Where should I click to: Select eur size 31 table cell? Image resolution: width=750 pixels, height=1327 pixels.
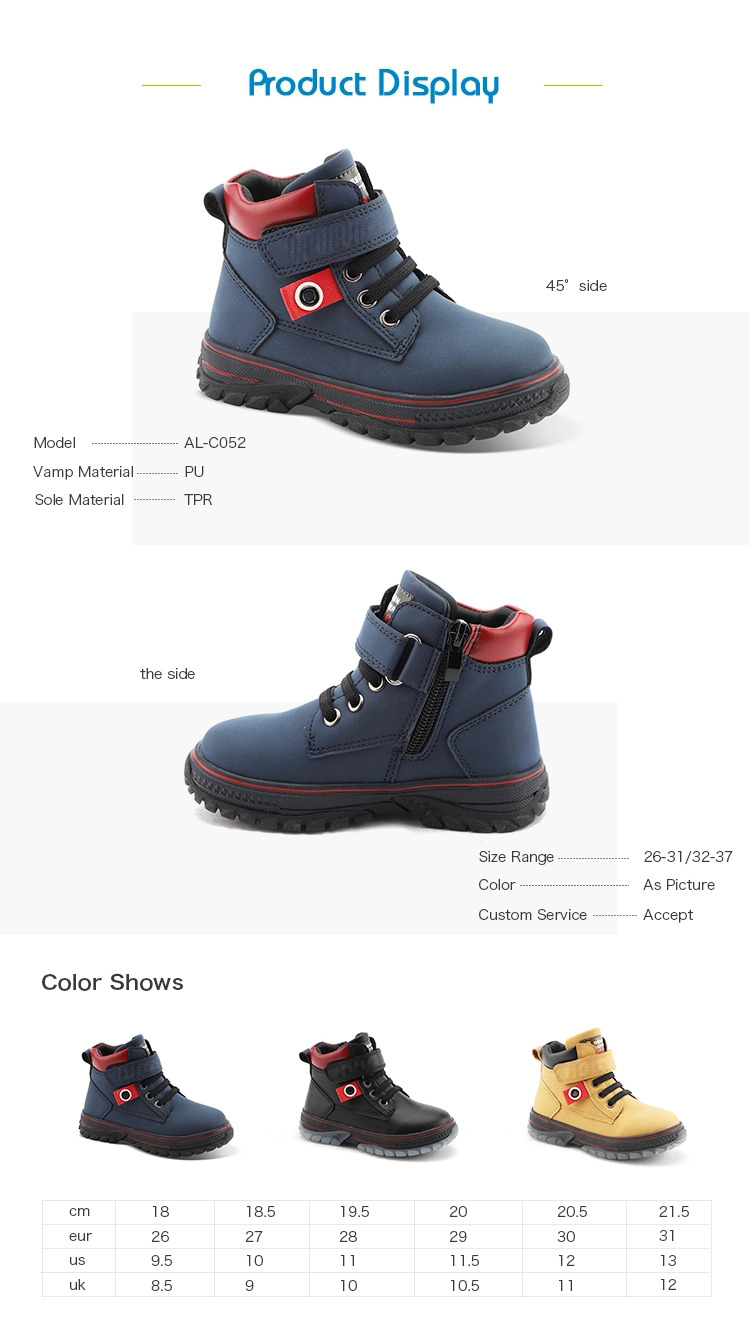[x=668, y=1236]
